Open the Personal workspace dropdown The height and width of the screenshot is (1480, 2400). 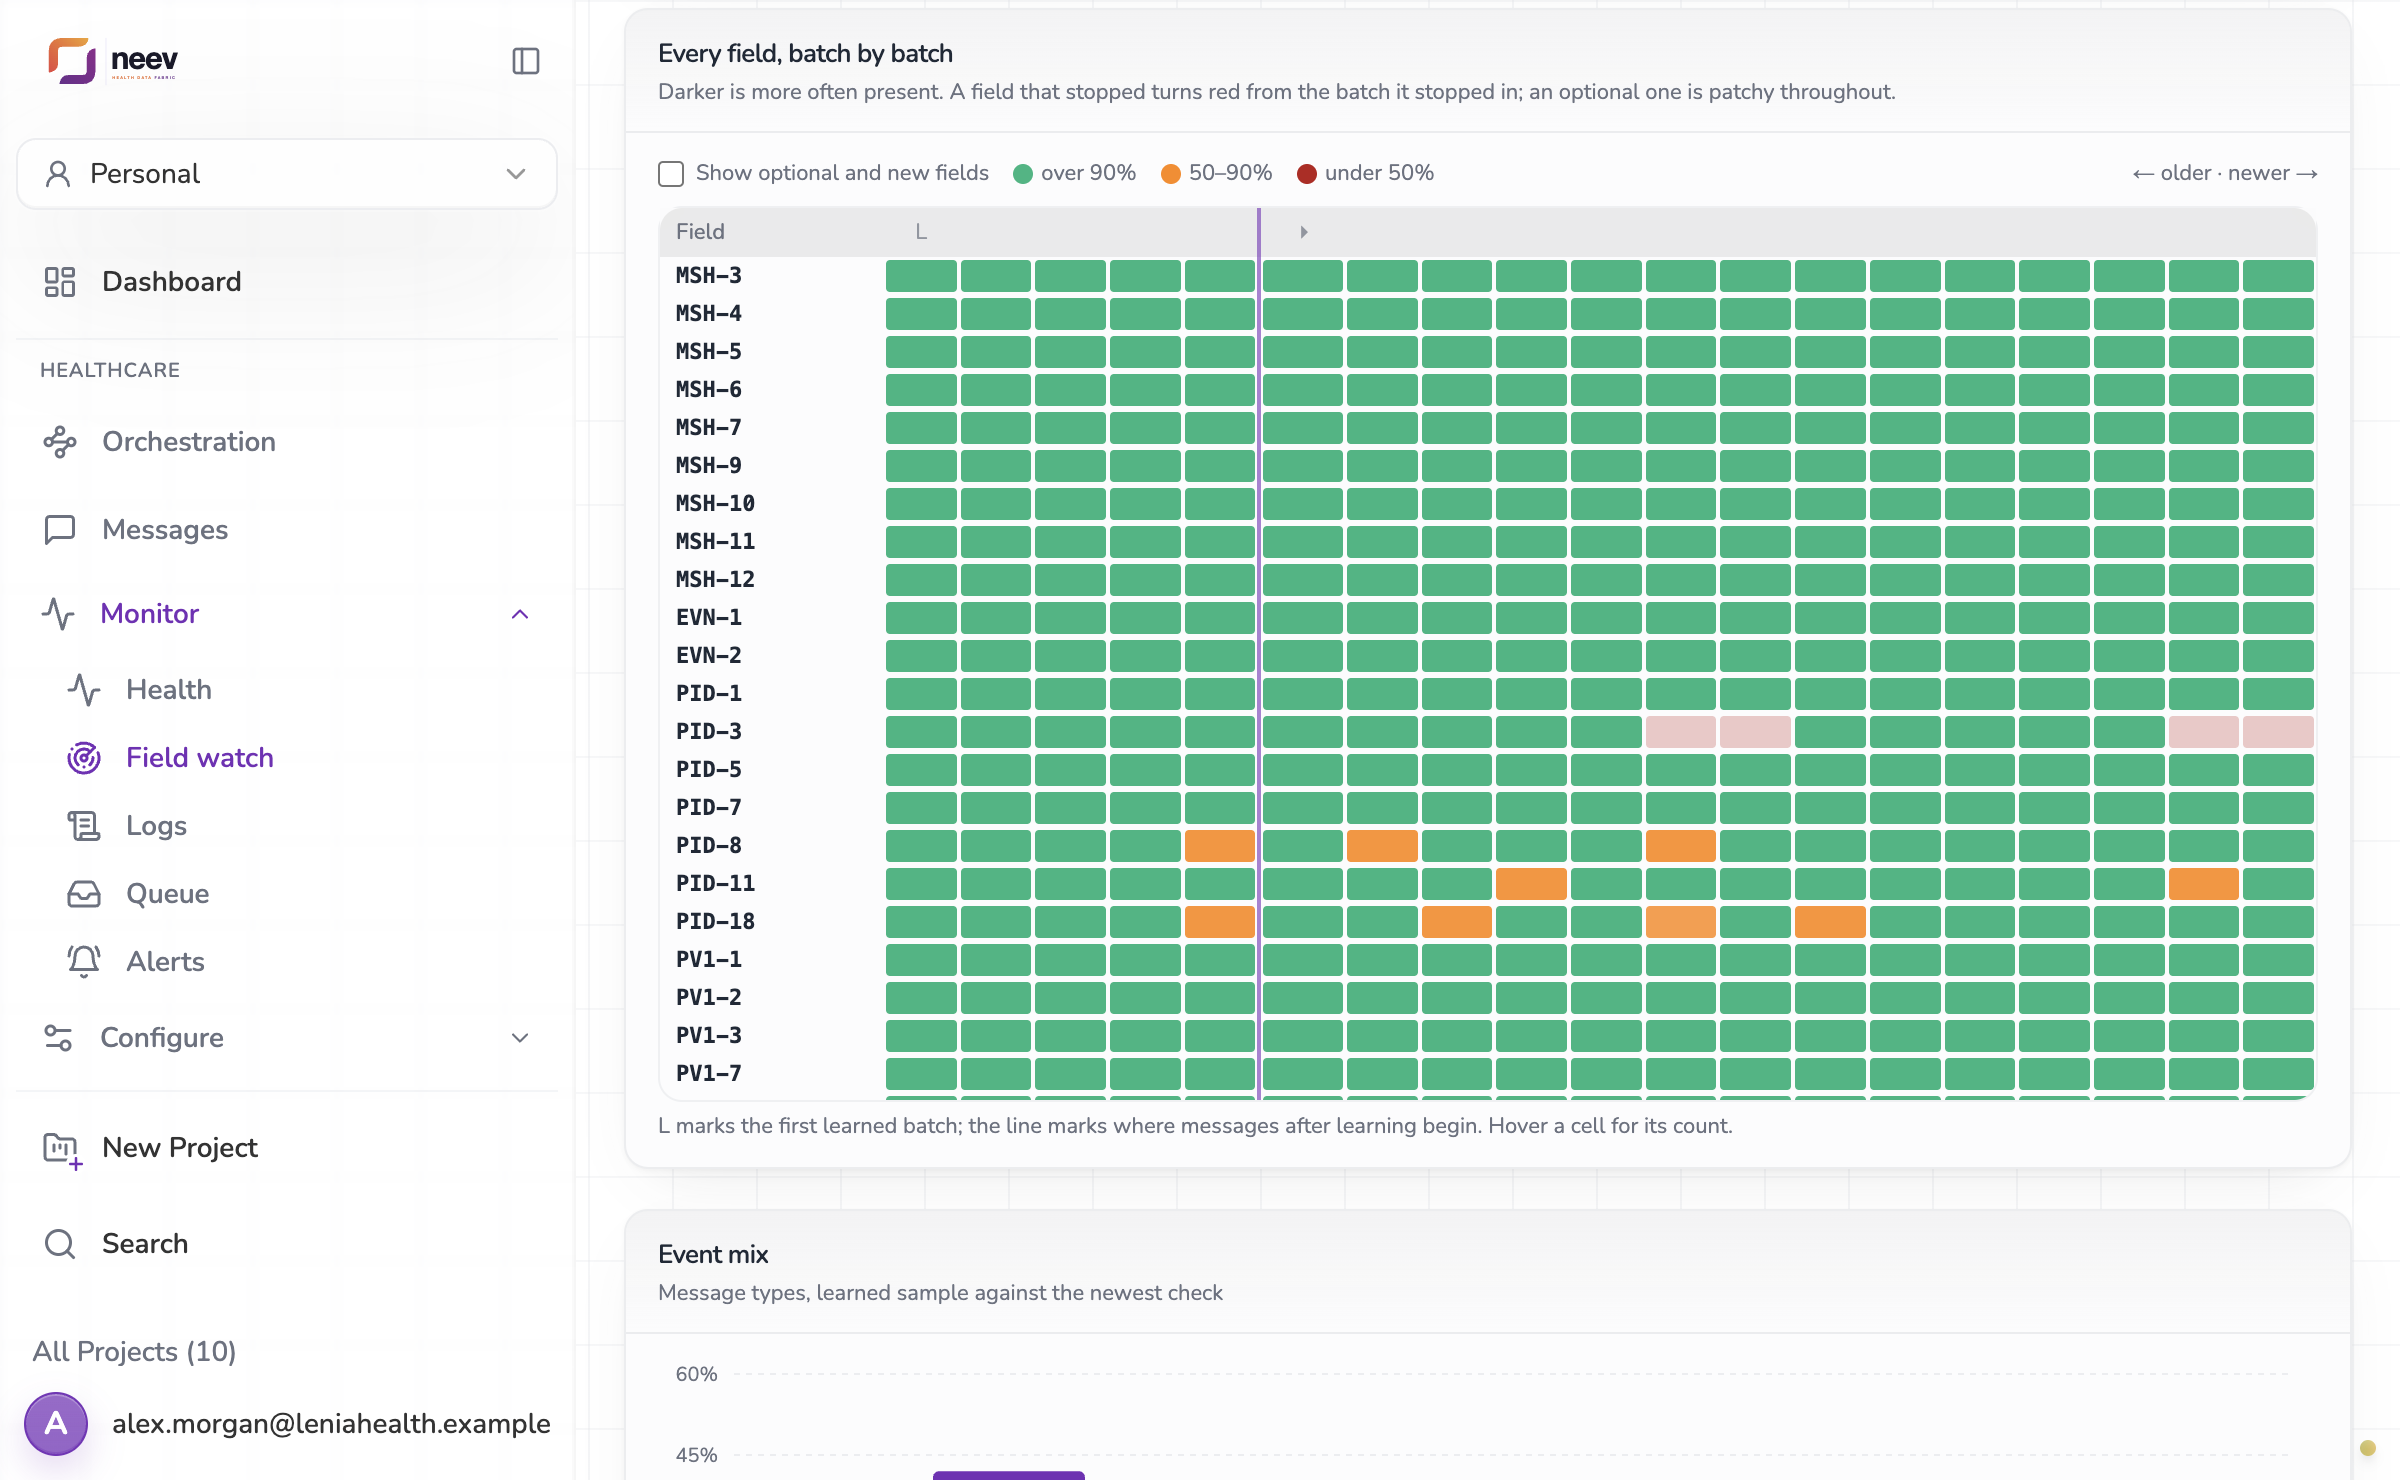pyautogui.click(x=287, y=174)
